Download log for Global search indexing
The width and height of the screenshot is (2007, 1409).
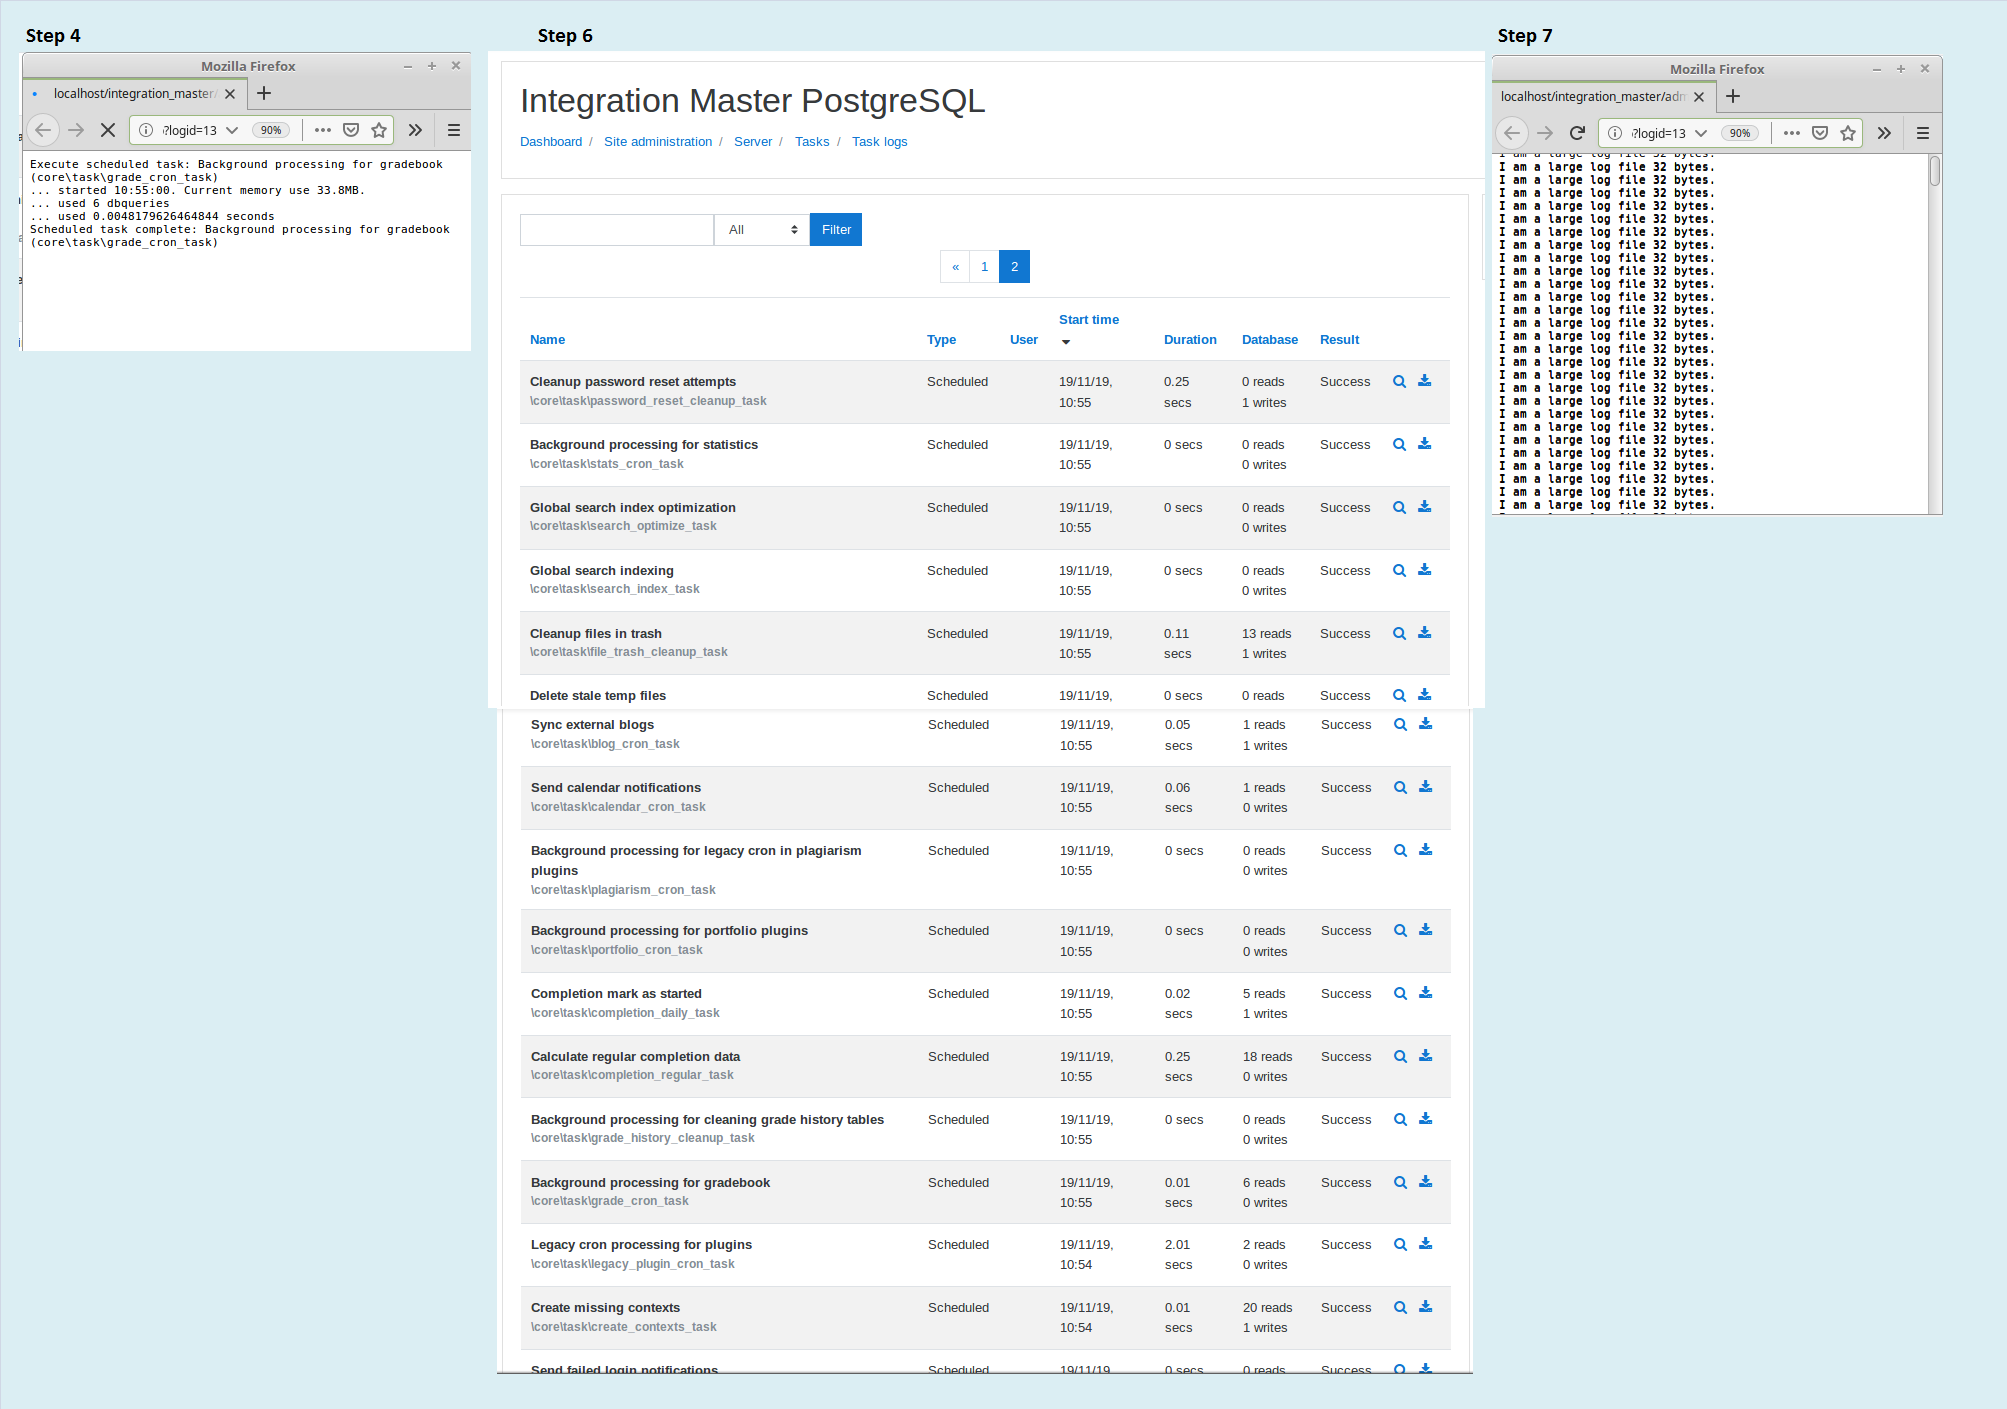(1424, 570)
